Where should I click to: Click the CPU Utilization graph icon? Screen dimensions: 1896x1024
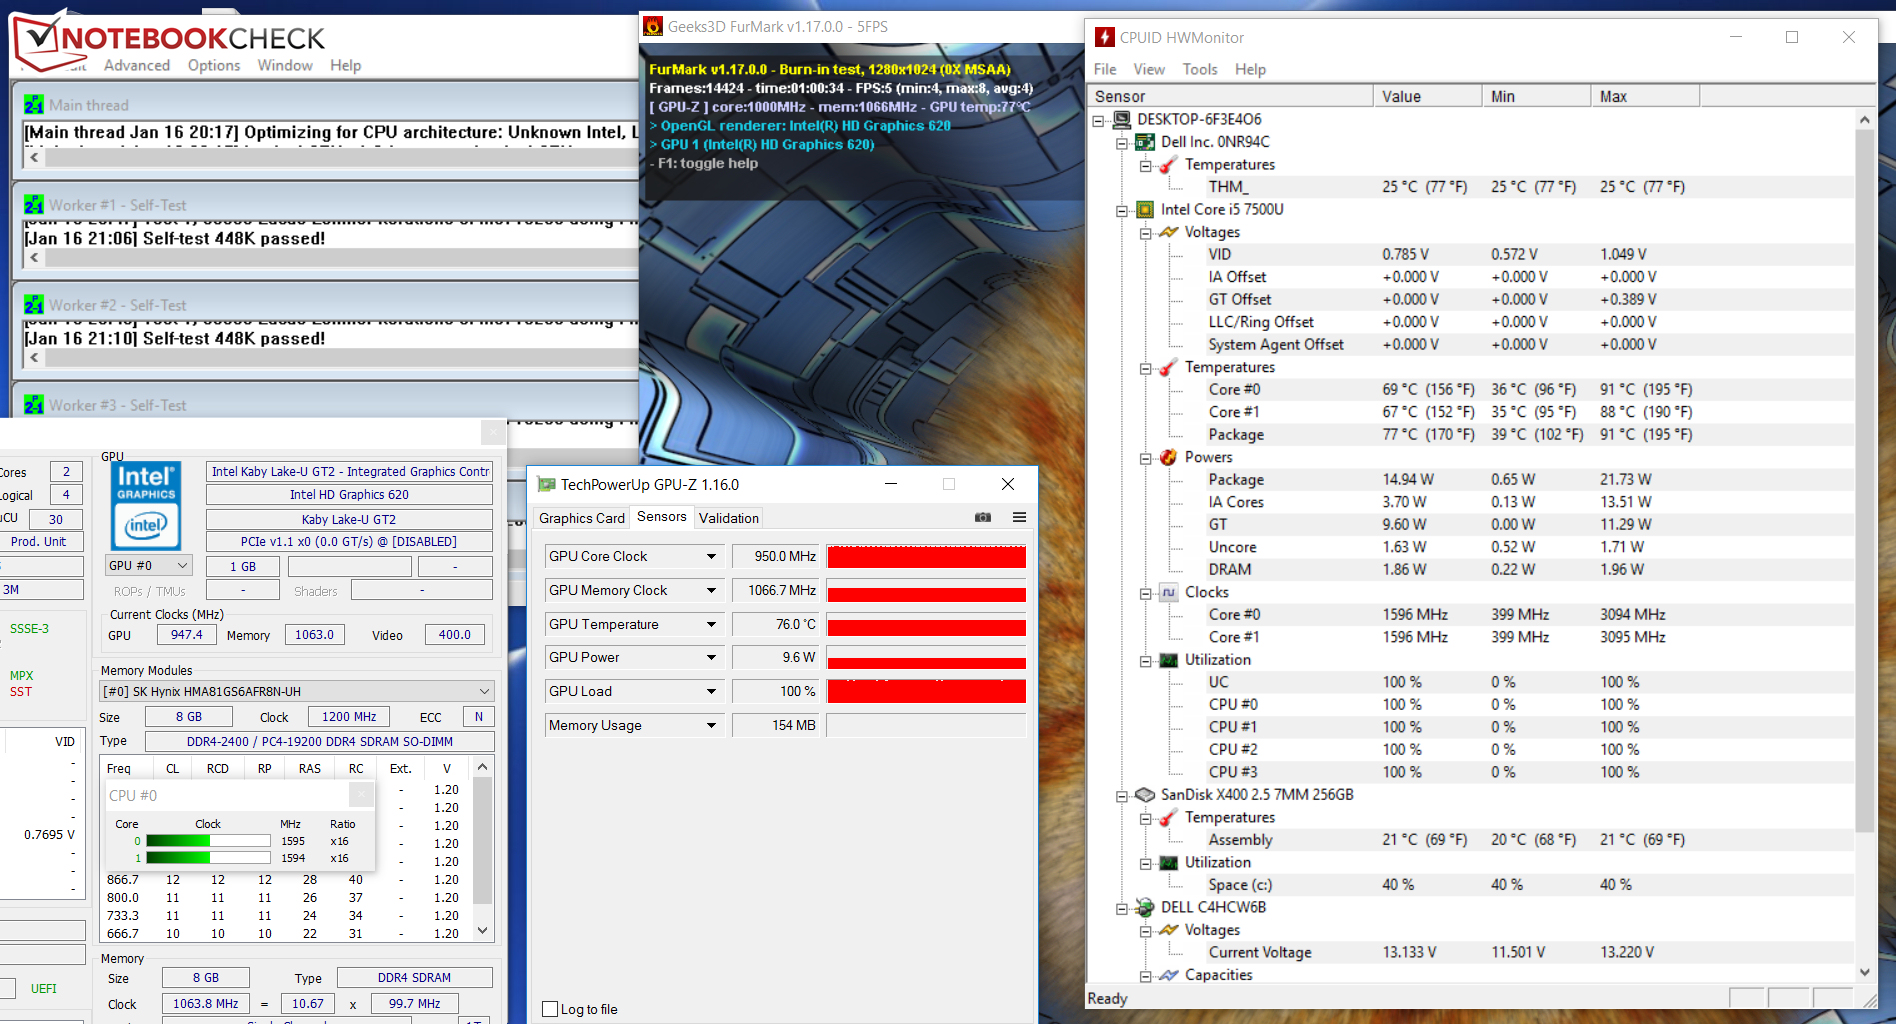click(x=1168, y=660)
